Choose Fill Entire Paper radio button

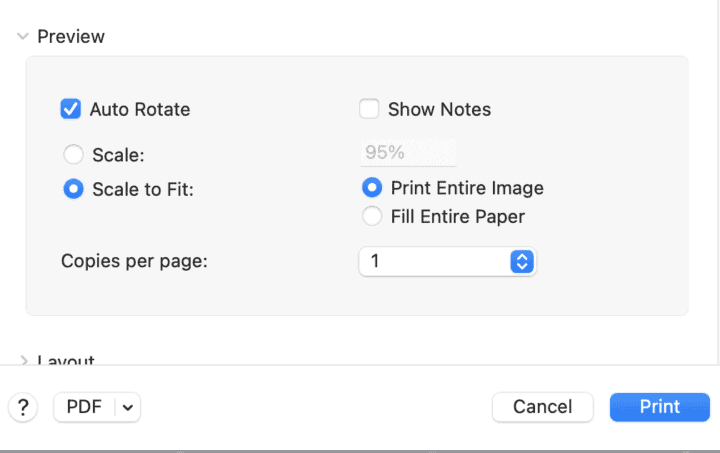(x=372, y=216)
